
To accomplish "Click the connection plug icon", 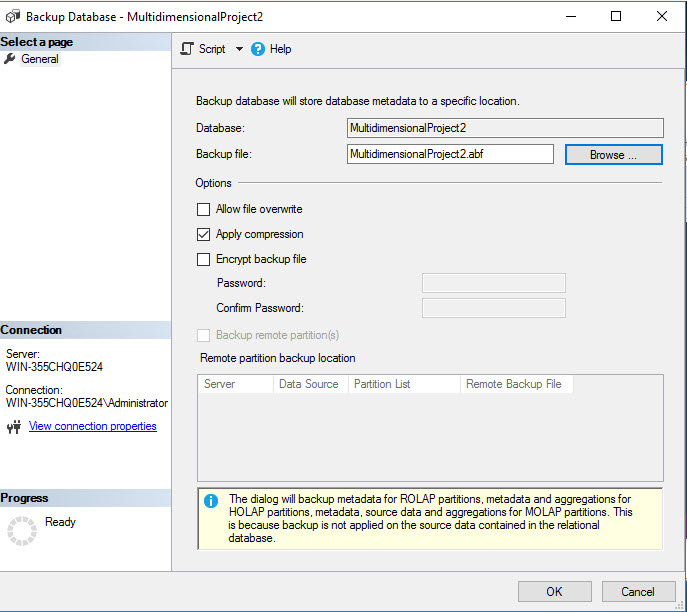I will [x=14, y=426].
